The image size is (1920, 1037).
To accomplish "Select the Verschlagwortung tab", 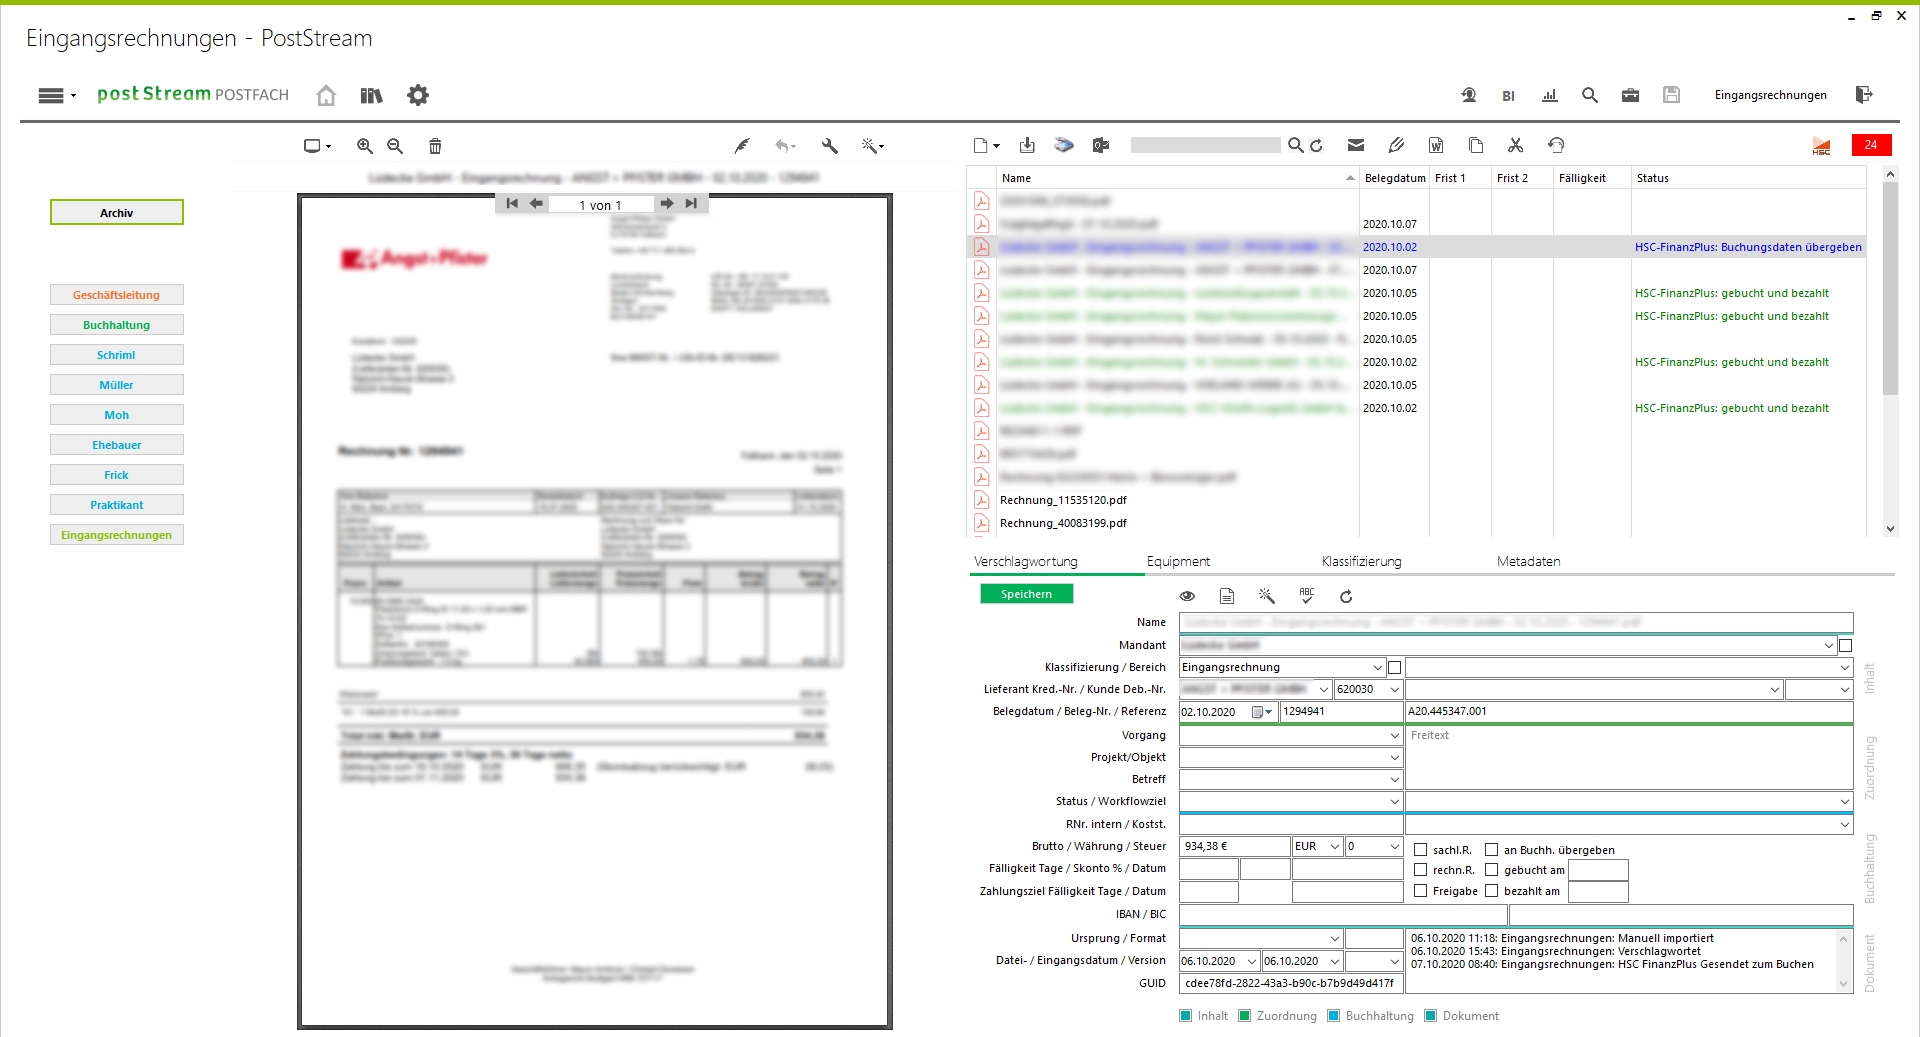I will point(1026,561).
